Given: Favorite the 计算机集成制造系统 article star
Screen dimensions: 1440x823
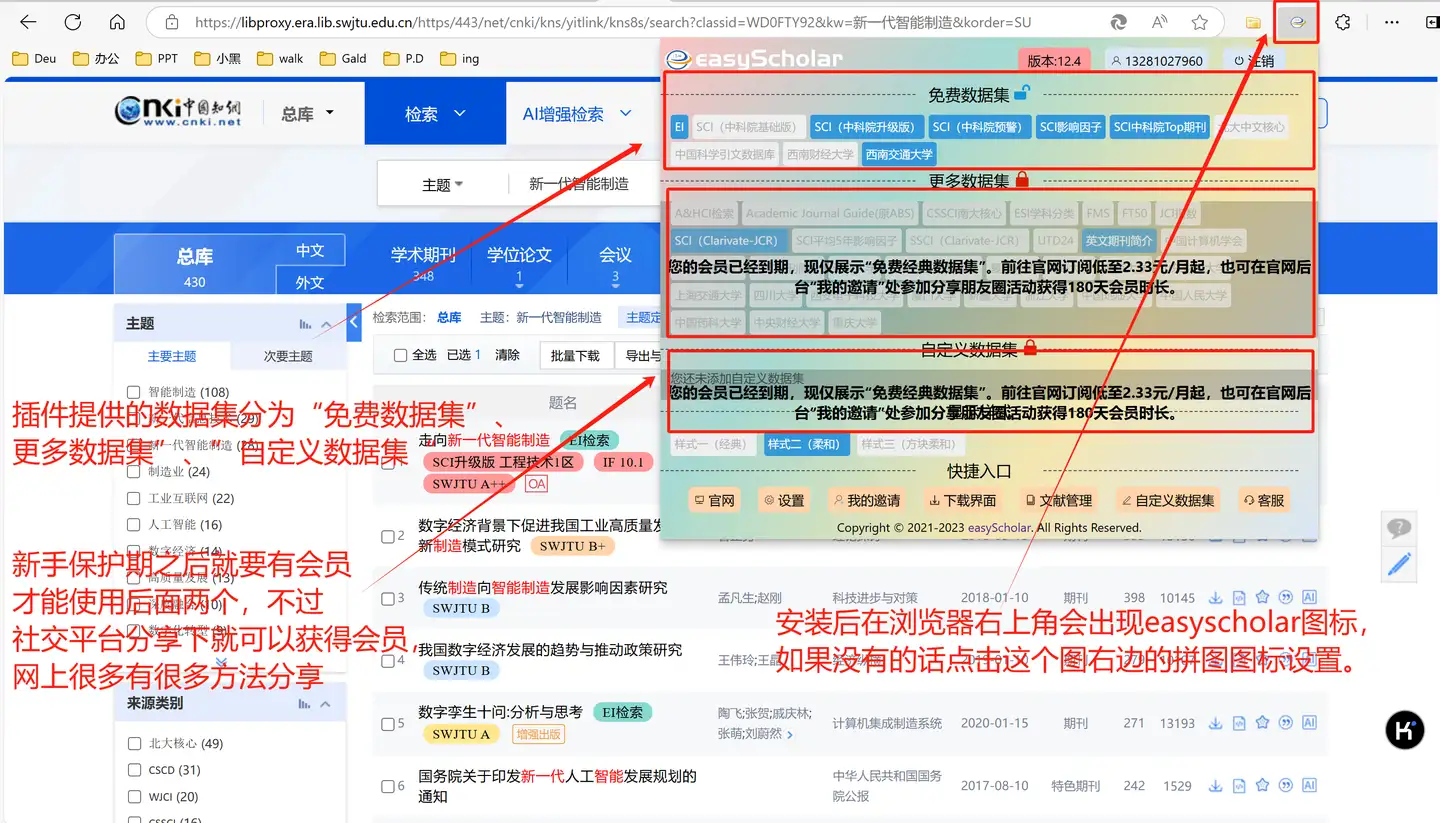Looking at the screenshot, I should [1262, 723].
